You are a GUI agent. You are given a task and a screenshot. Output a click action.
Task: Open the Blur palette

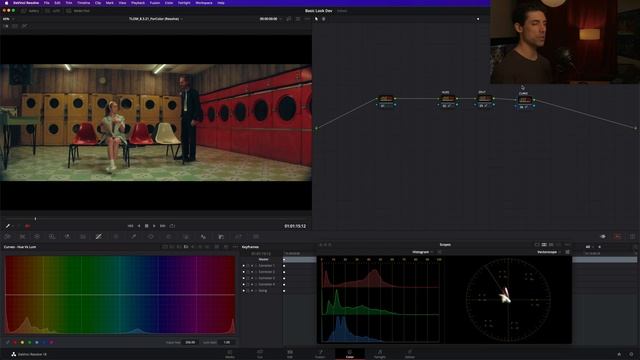[x=203, y=236]
